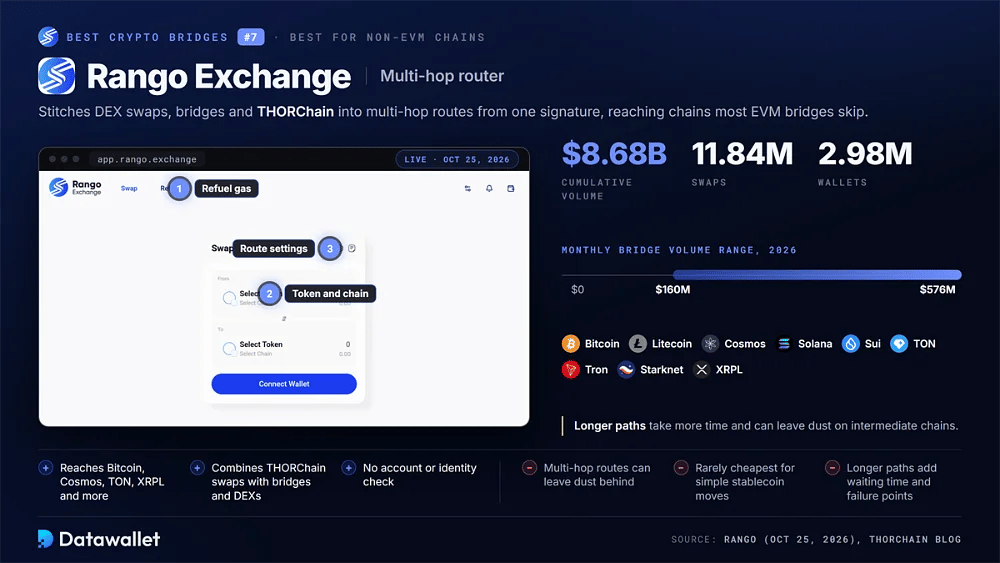Click the '$8.68B' cumulative volume figure
The width and height of the screenshot is (1000, 563).
coord(614,154)
